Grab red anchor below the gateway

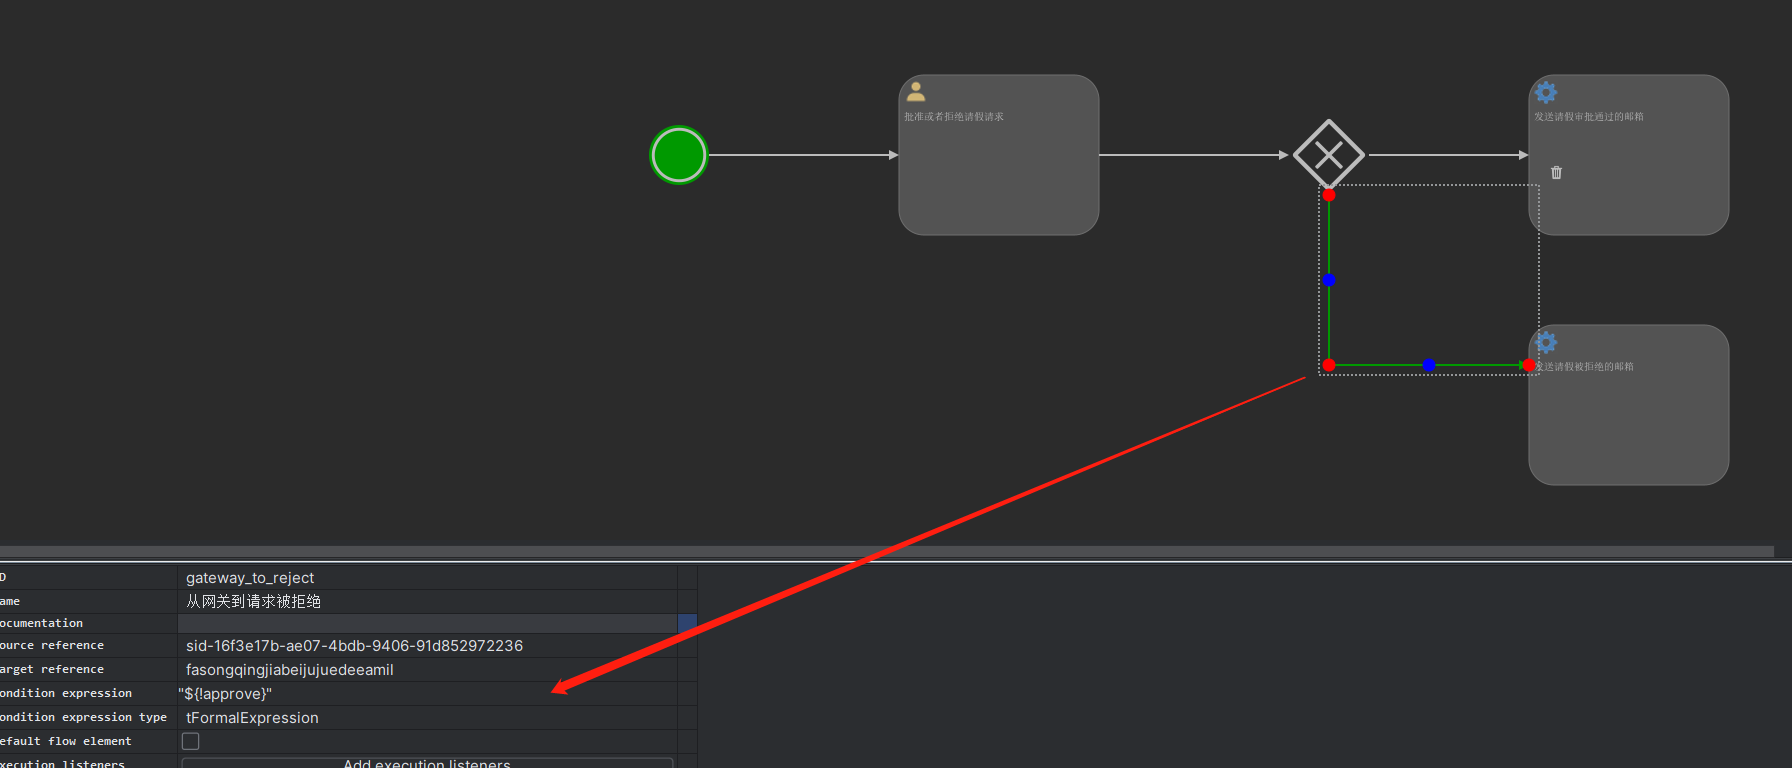(1329, 195)
